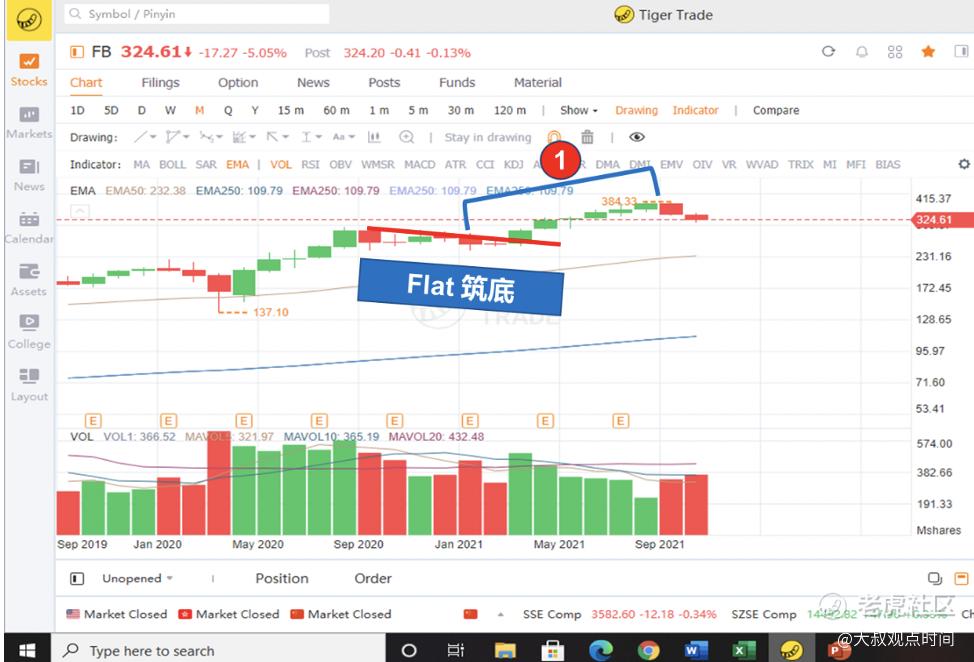Open the Funds tab
Image resolution: width=974 pixels, height=662 pixels.
click(x=457, y=83)
